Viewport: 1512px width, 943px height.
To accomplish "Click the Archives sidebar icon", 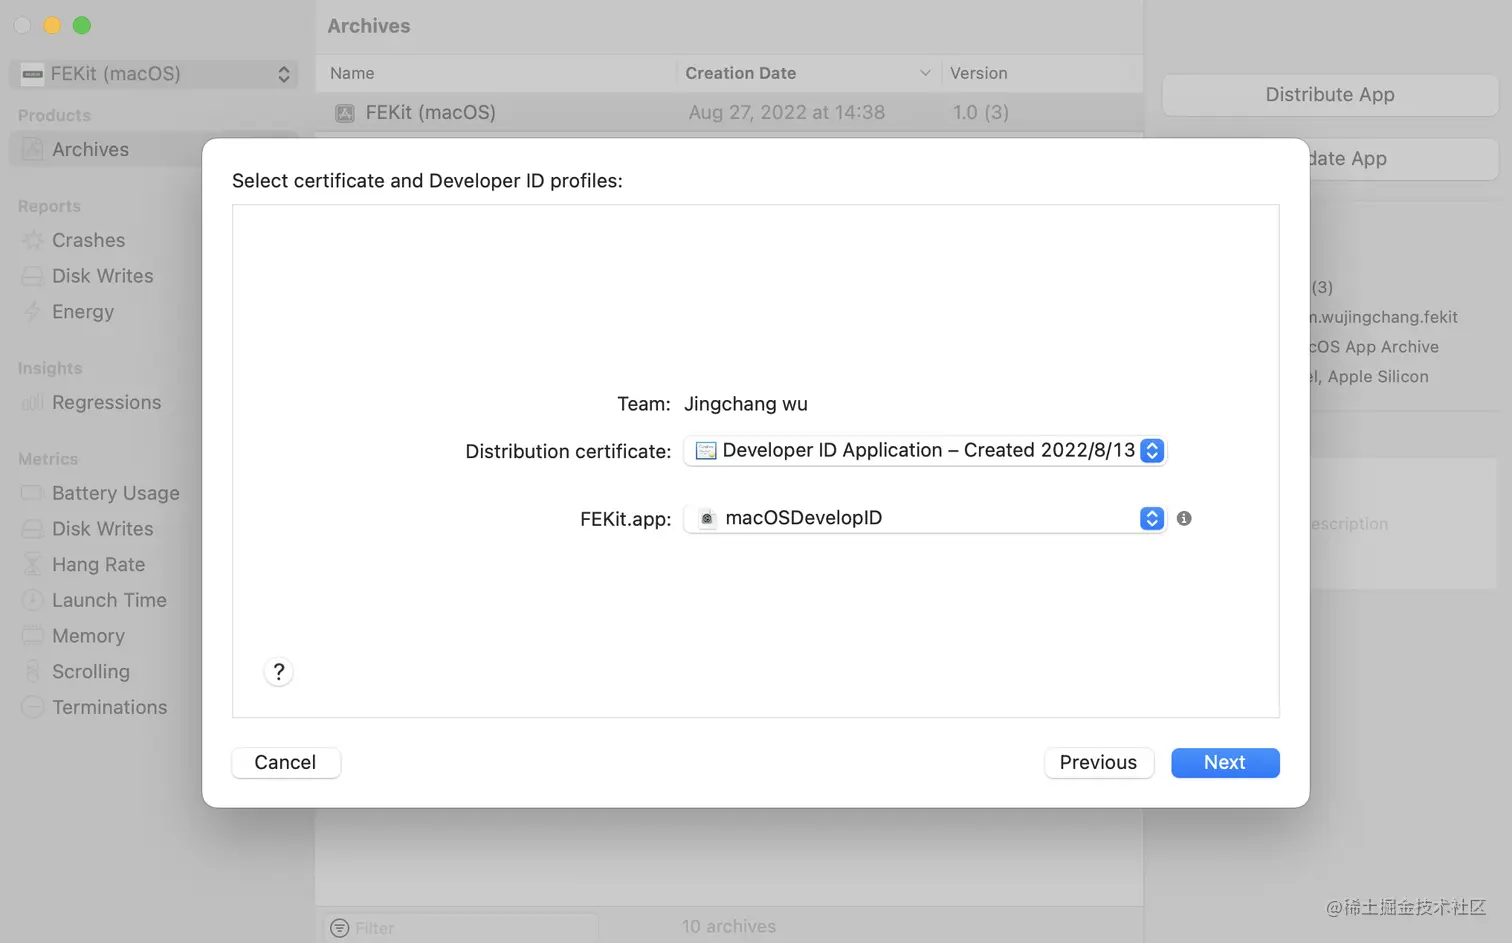I will (33, 150).
